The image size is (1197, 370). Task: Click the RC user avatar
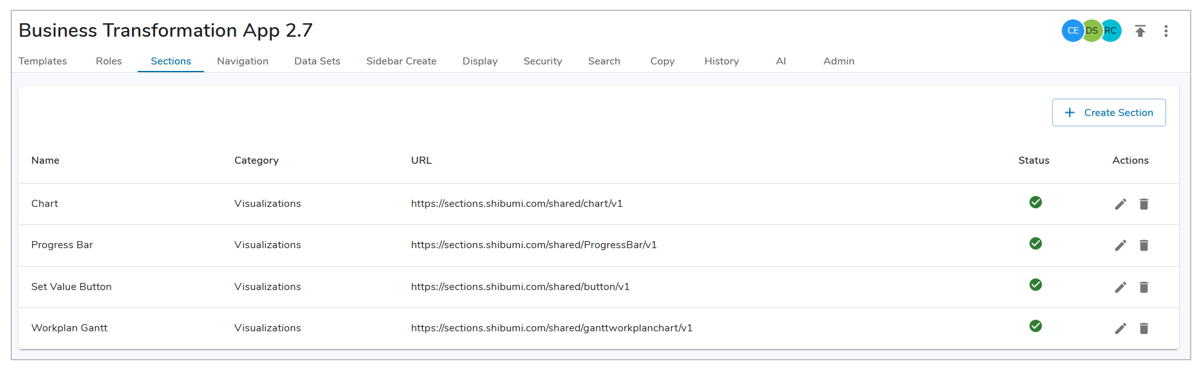point(1111,31)
